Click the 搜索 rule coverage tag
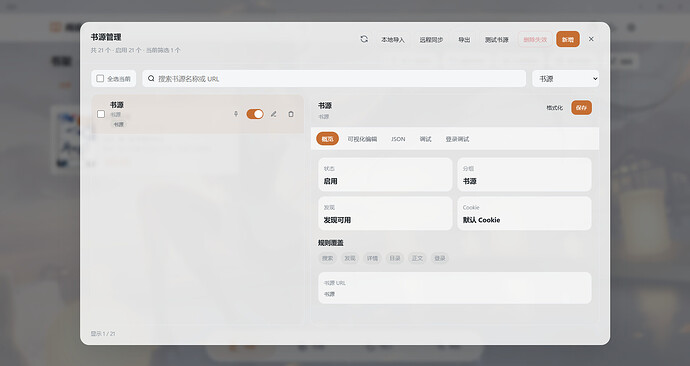 tap(327, 258)
